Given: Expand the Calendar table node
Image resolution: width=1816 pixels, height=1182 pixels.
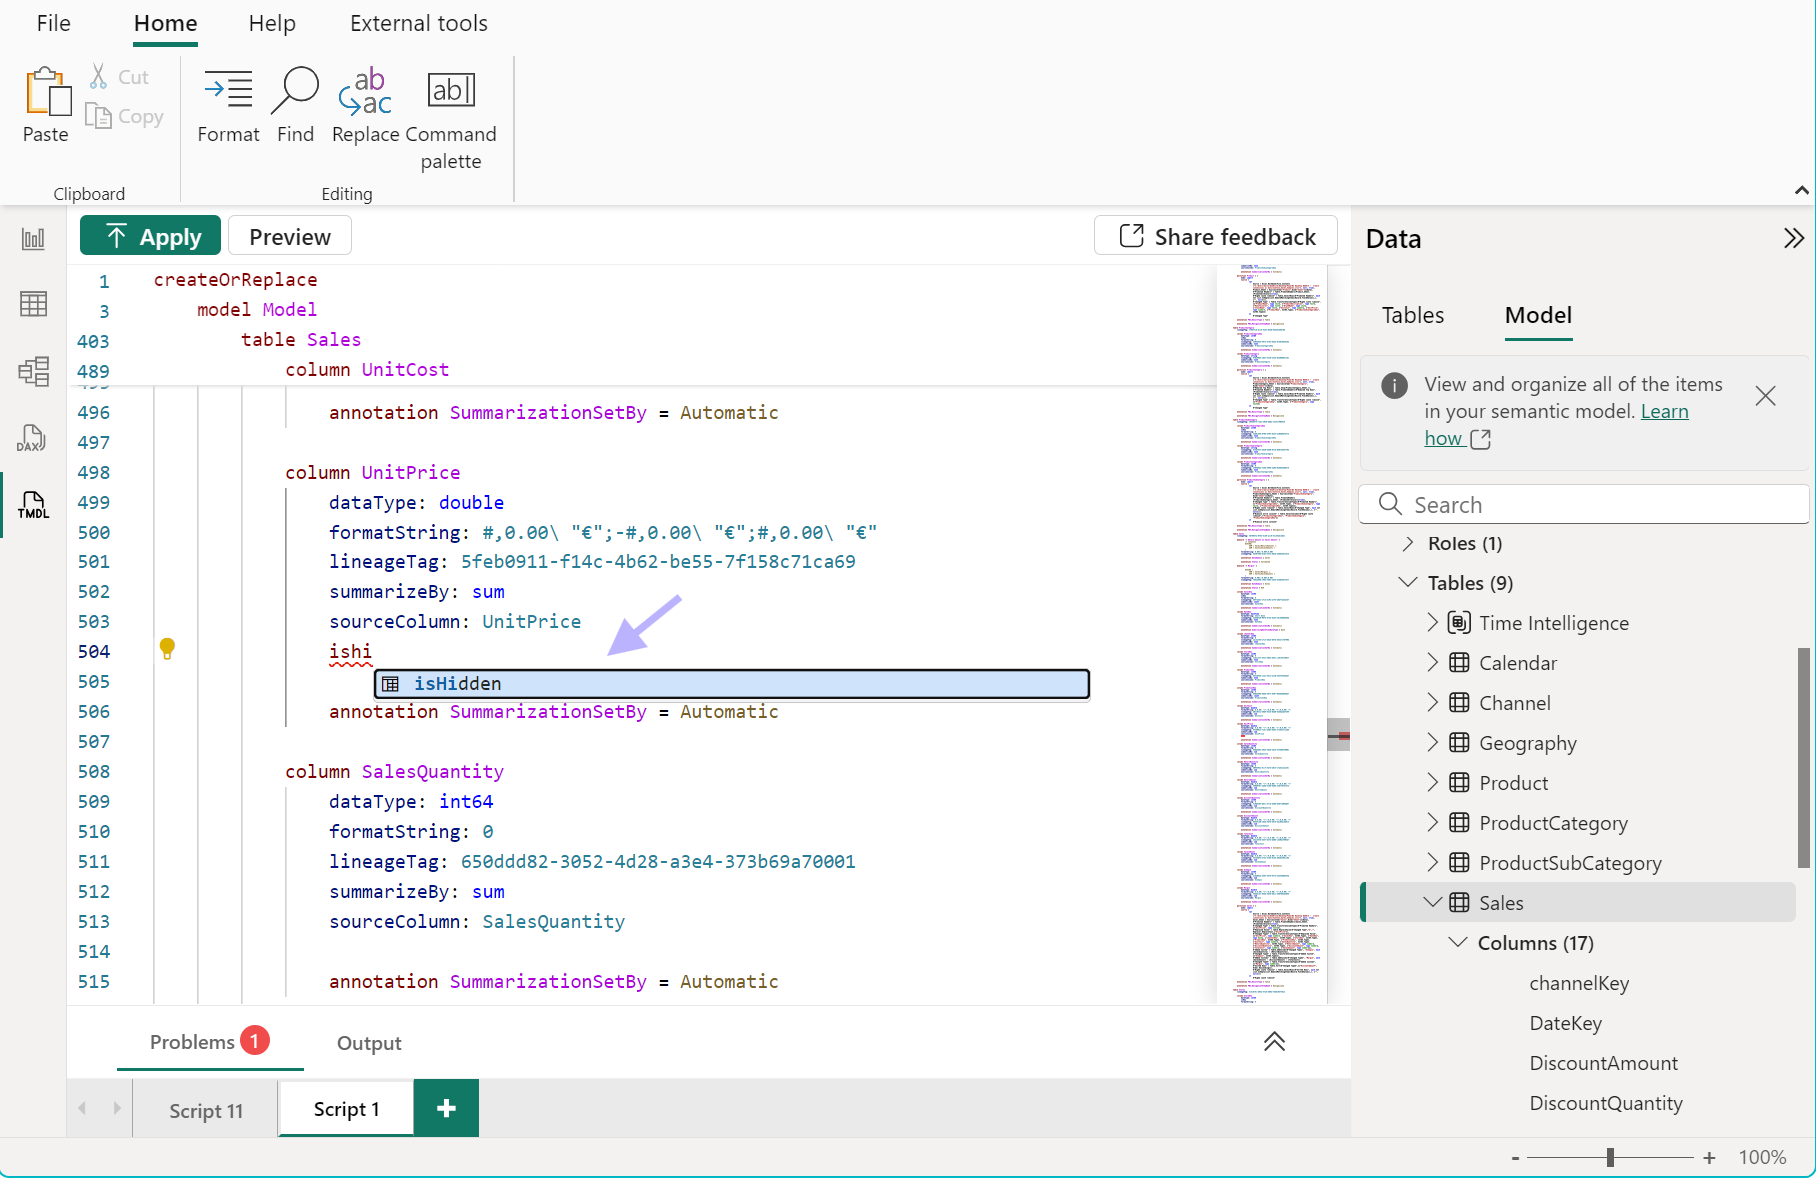Looking at the screenshot, I should click(x=1432, y=662).
